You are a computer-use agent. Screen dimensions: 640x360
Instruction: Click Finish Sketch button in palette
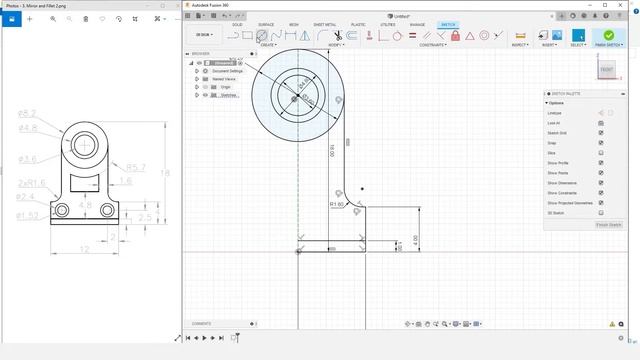pos(609,225)
